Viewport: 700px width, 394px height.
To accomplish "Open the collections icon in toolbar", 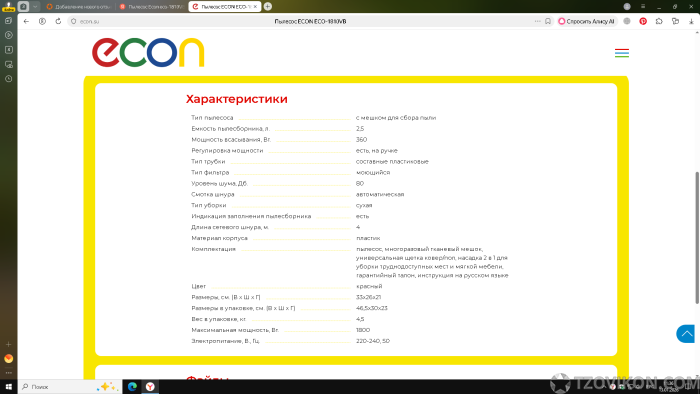I will (675, 21).
